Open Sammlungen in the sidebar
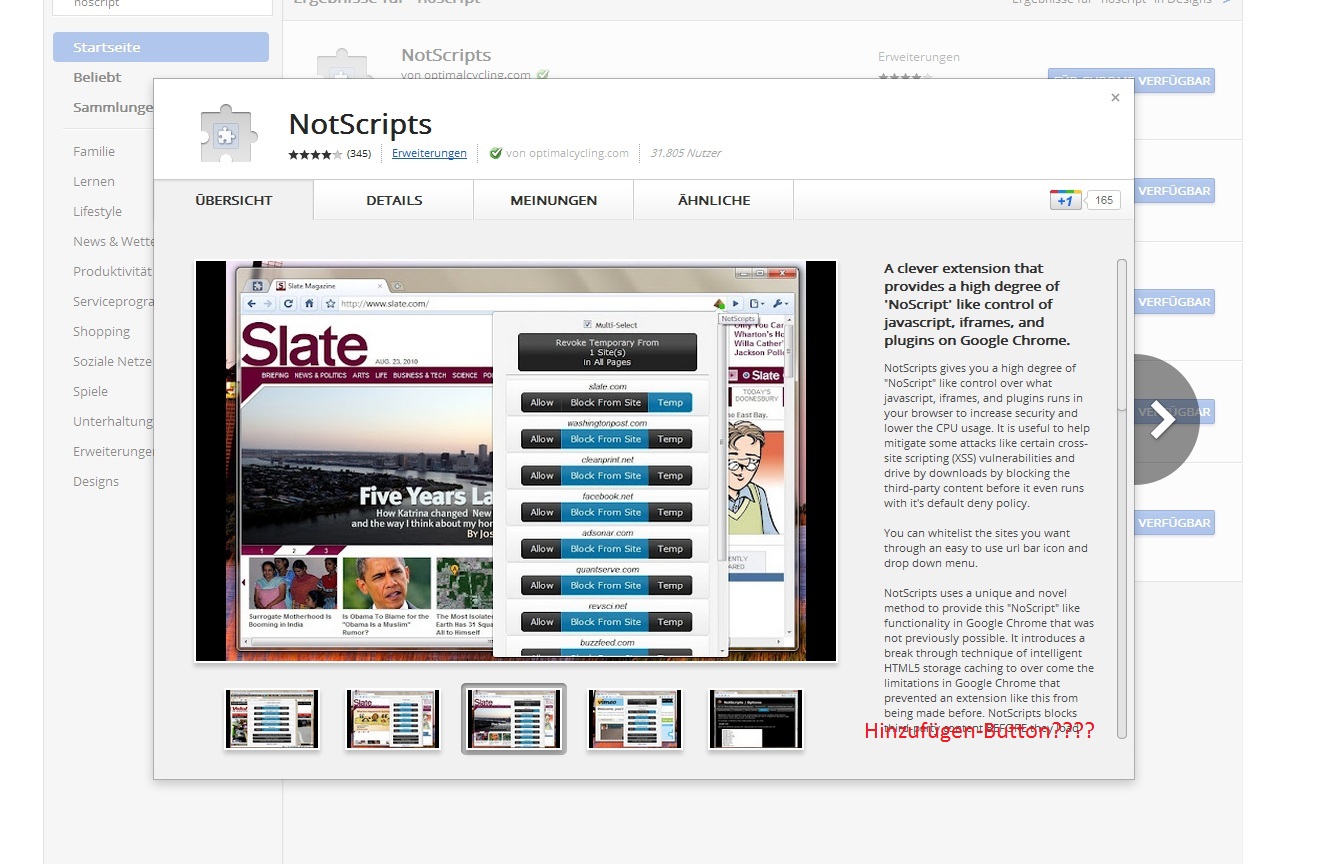Screen dimensions: 1319x864 (113, 107)
